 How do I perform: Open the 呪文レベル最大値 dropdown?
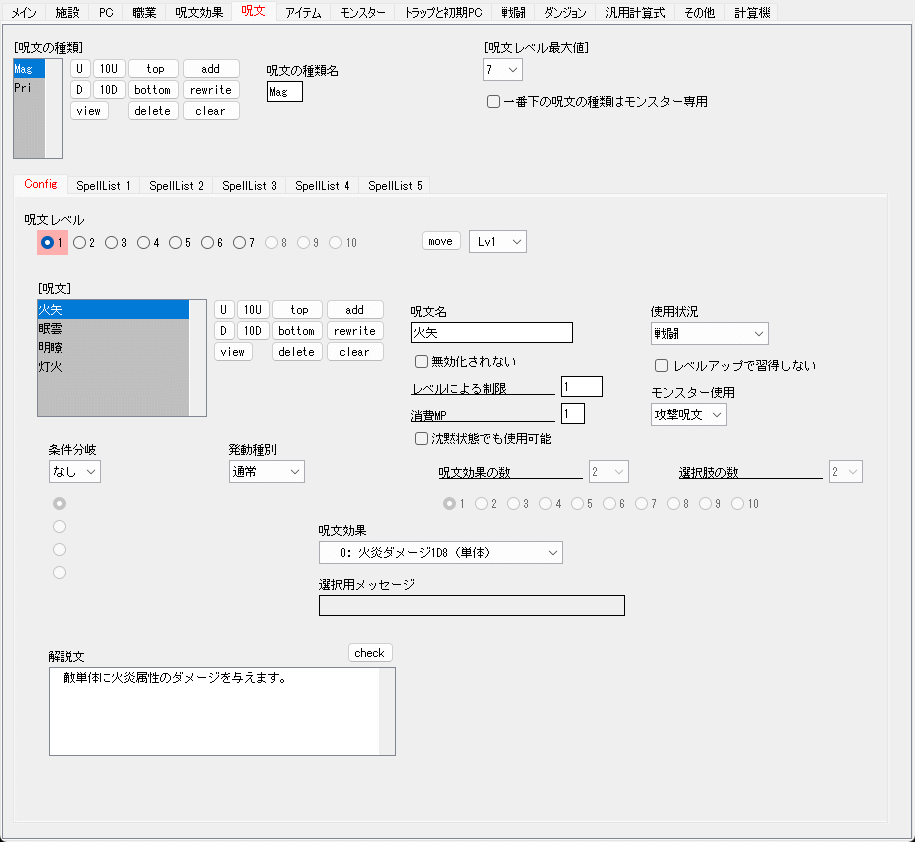click(x=502, y=70)
